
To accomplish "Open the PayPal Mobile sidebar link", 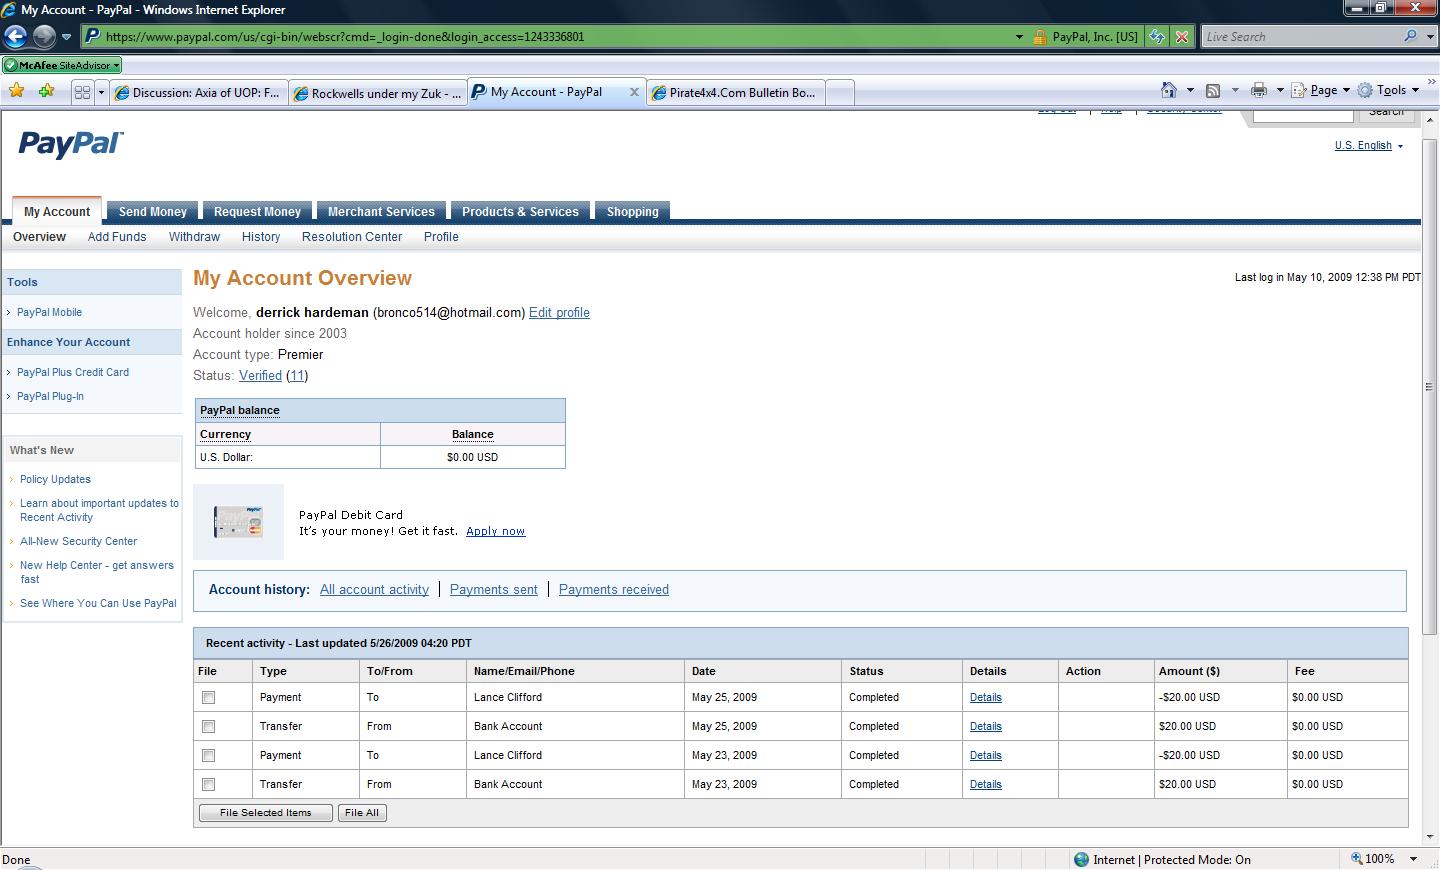I will point(49,313).
